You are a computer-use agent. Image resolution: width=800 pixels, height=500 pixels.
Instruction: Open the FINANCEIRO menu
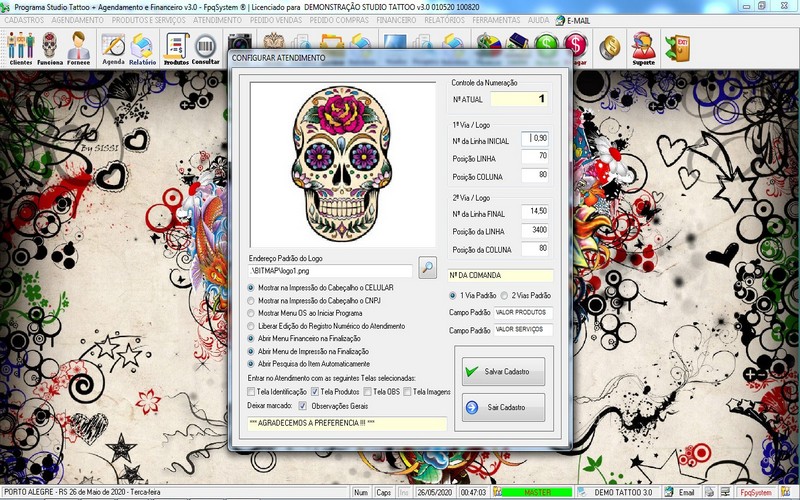click(x=396, y=20)
